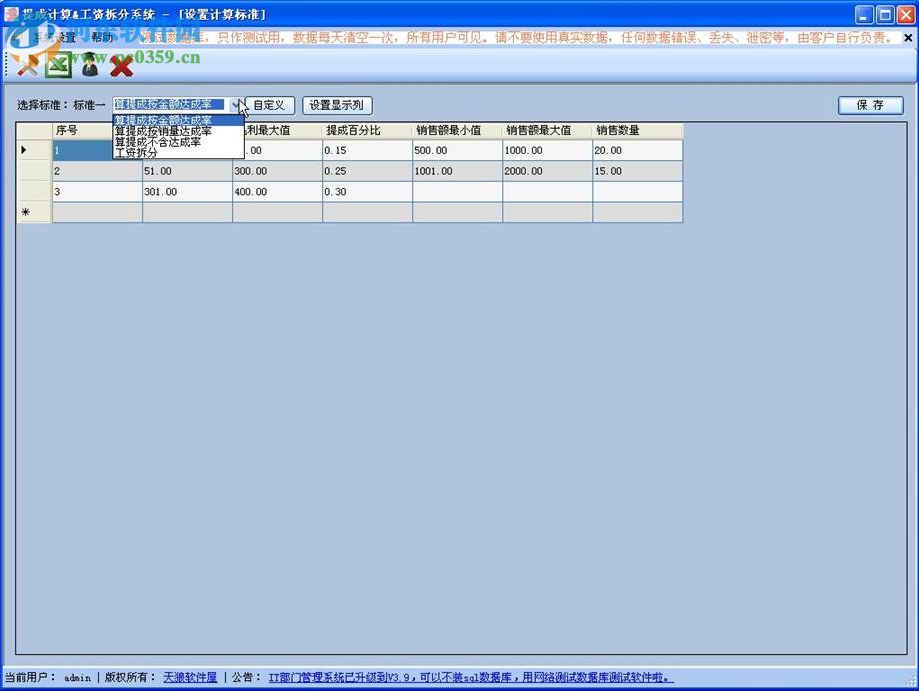The height and width of the screenshot is (691, 919).
Task: Click the 销售数量 cell containing 20.00
Action: (x=638, y=151)
